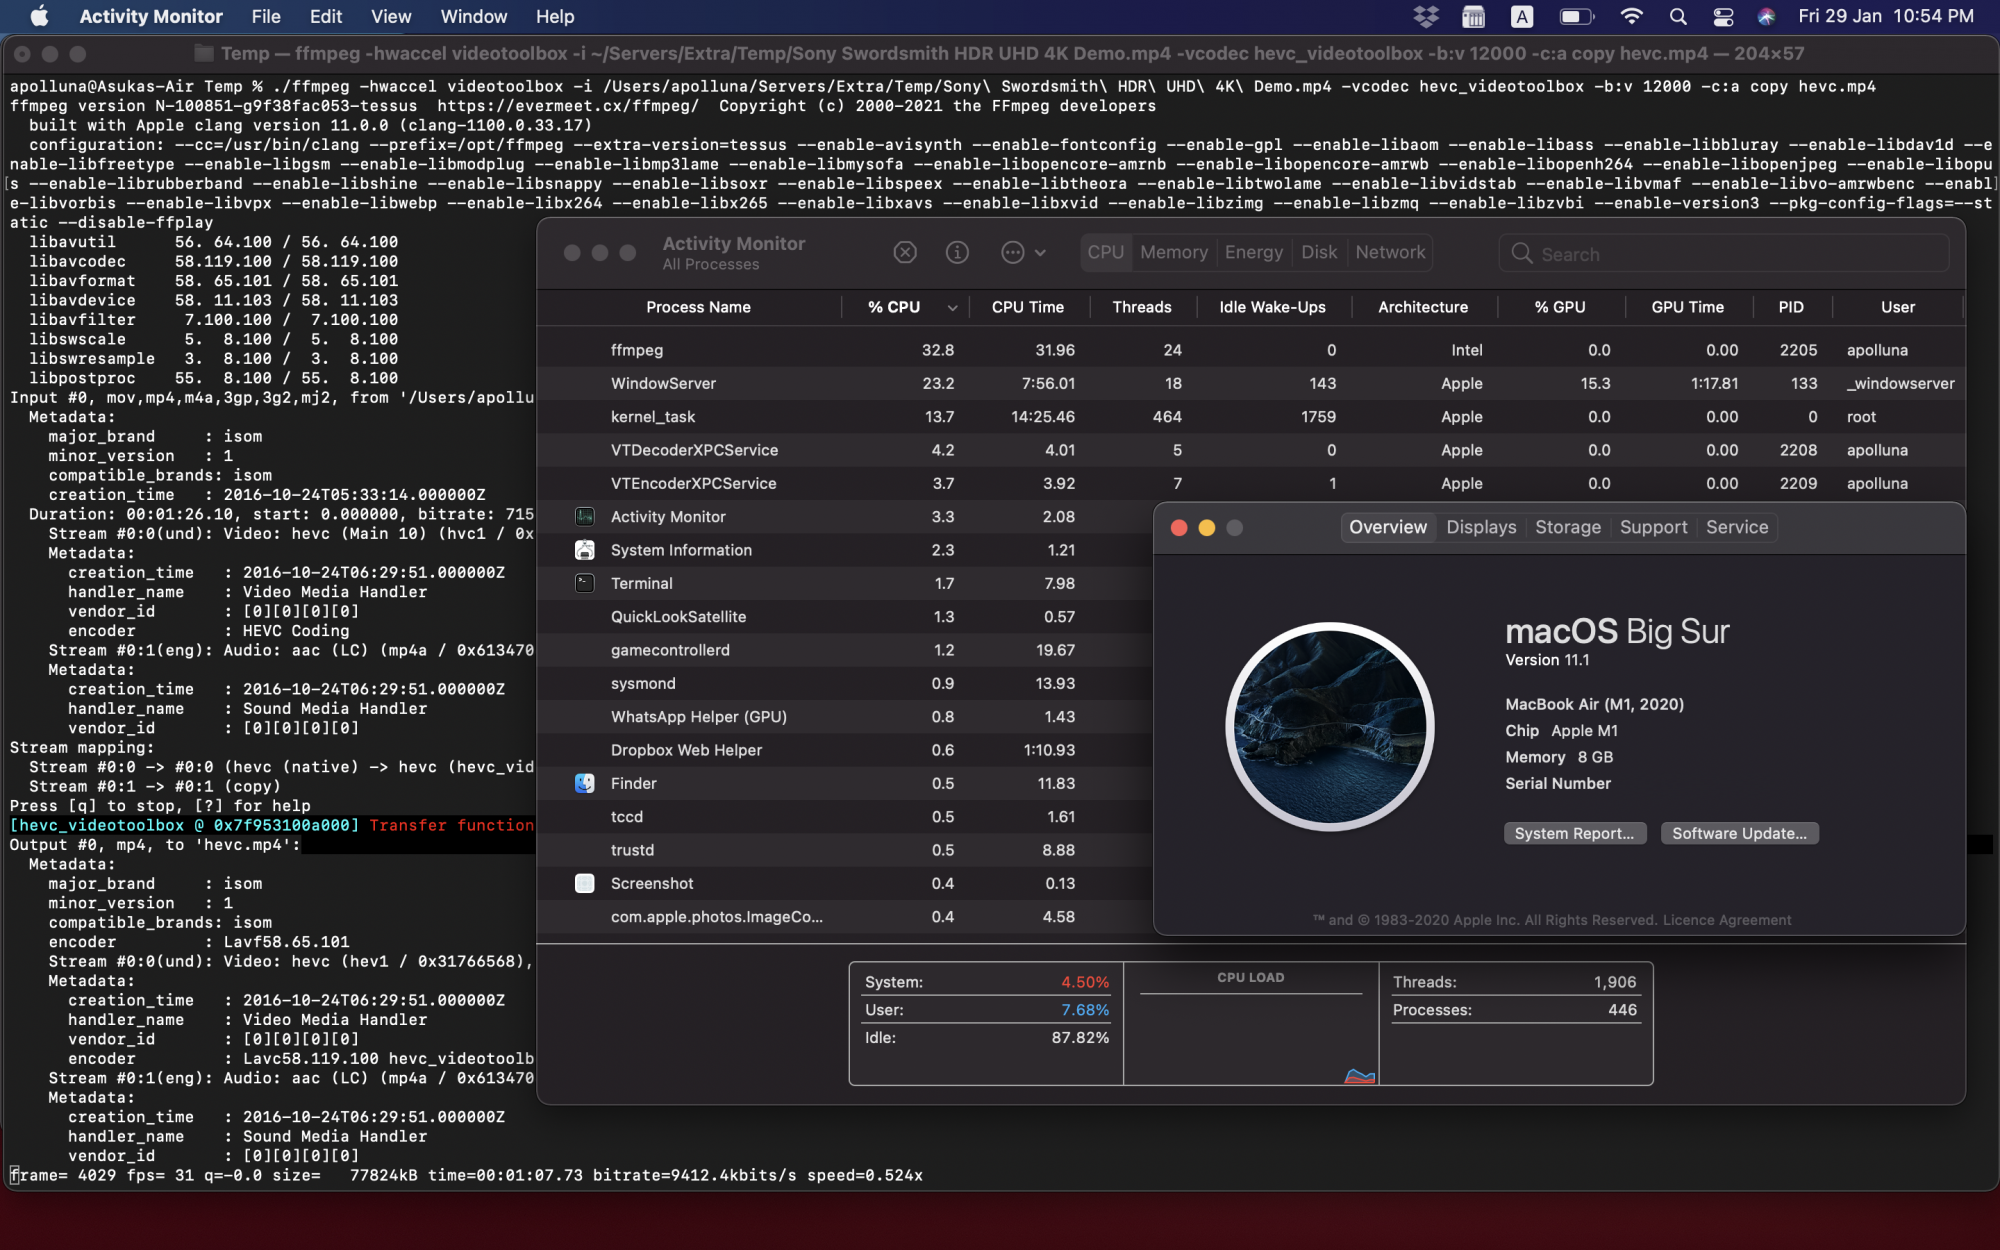Open the View menu

point(391,16)
